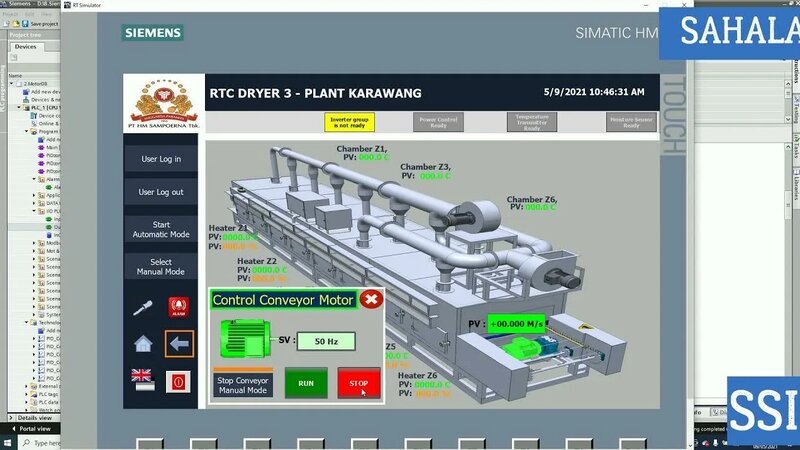
Task: Expand the PLC data types folder
Action: pyautogui.click(x=27, y=402)
